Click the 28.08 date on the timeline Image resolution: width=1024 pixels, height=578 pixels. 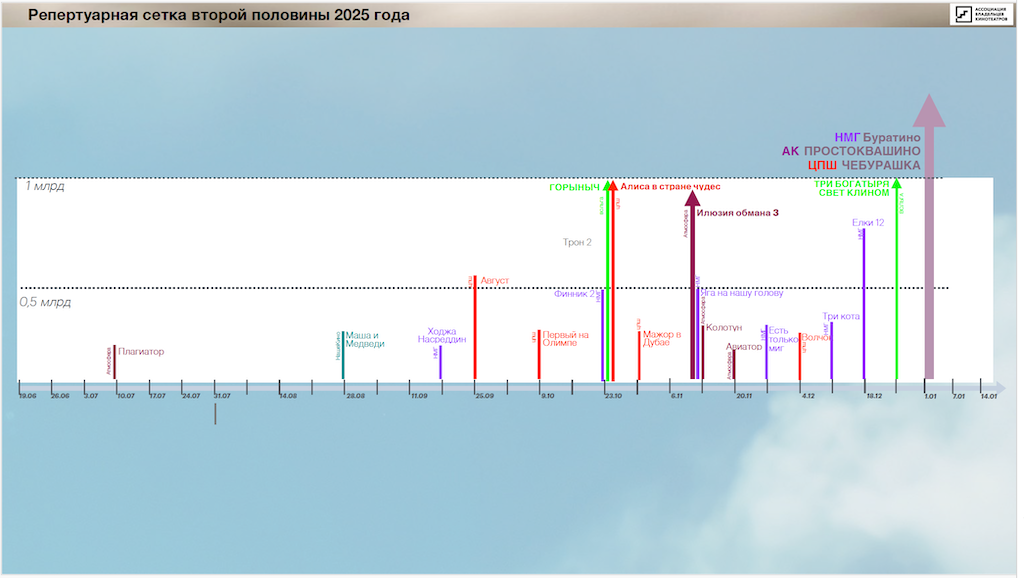354,397
